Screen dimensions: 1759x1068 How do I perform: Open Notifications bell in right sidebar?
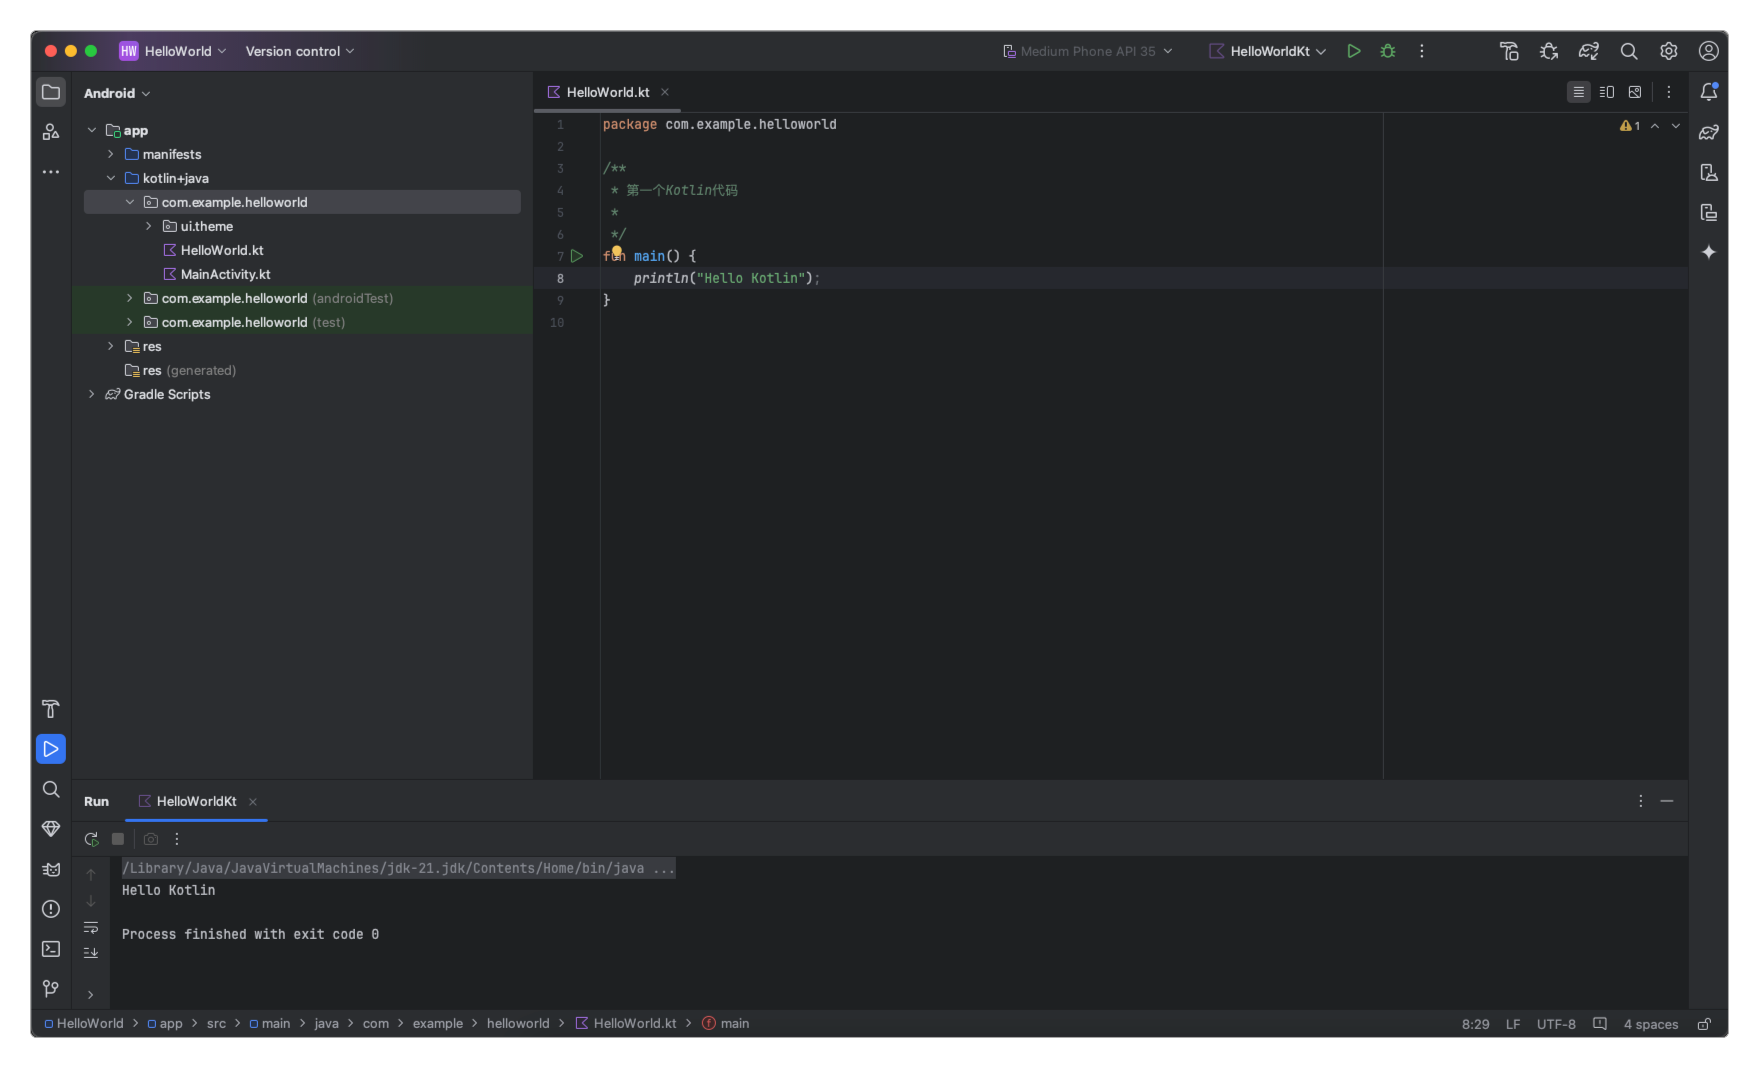click(1708, 92)
